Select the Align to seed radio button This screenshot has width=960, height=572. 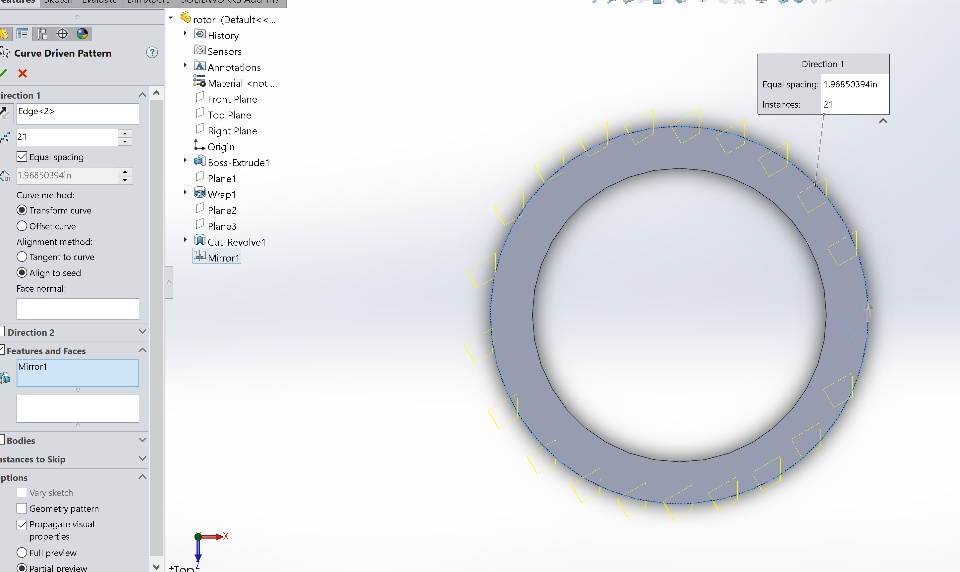tap(22, 273)
